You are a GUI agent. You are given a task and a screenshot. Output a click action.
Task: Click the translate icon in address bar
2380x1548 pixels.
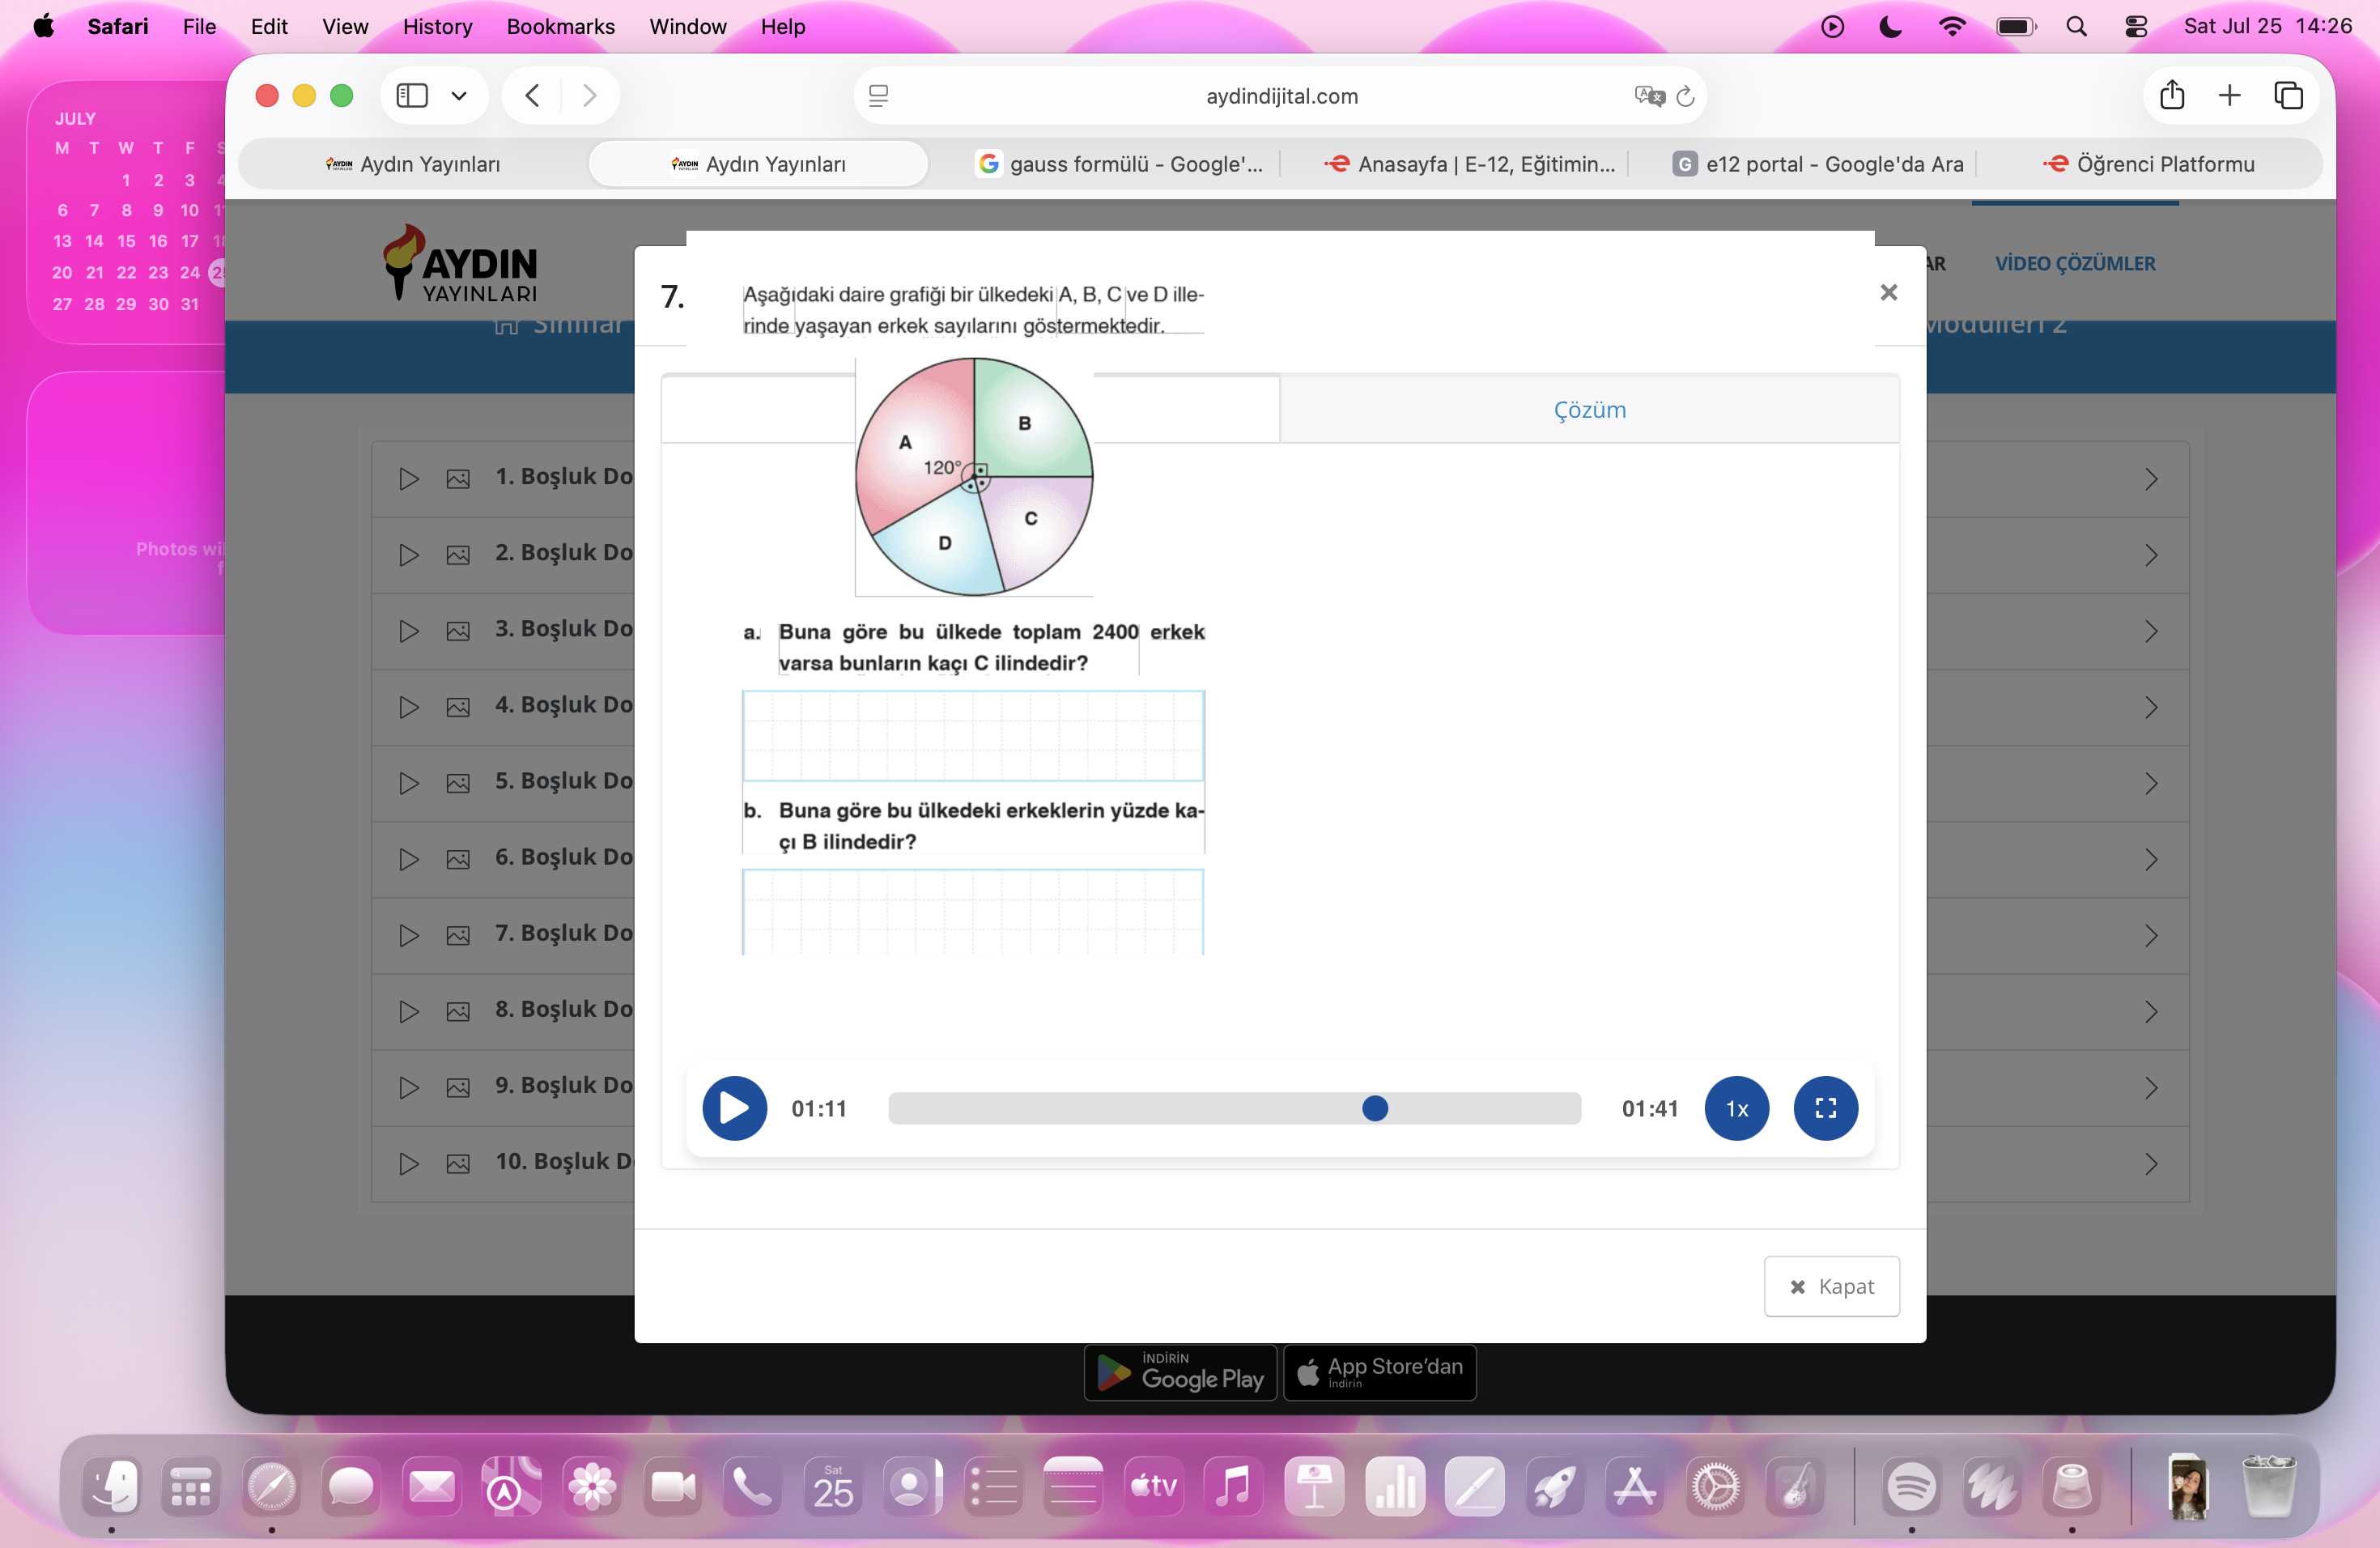tap(1648, 96)
